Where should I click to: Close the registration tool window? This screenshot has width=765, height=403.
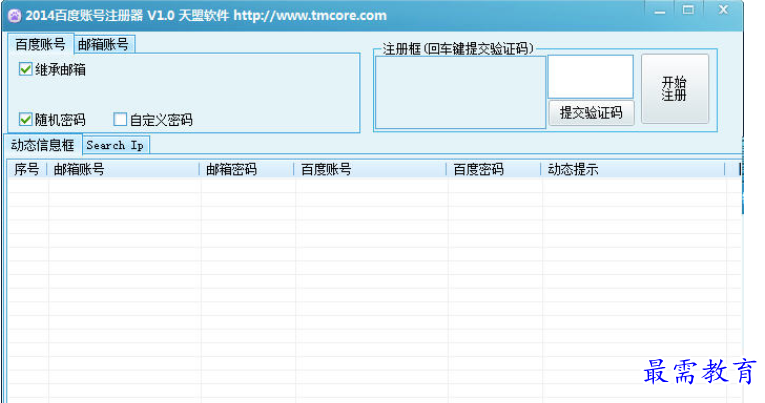click(x=723, y=10)
